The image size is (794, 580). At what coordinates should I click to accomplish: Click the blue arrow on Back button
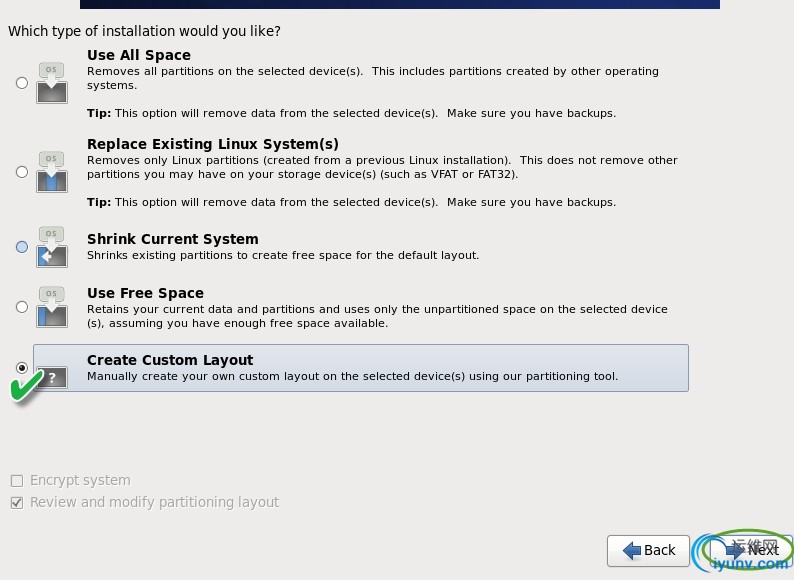point(631,550)
